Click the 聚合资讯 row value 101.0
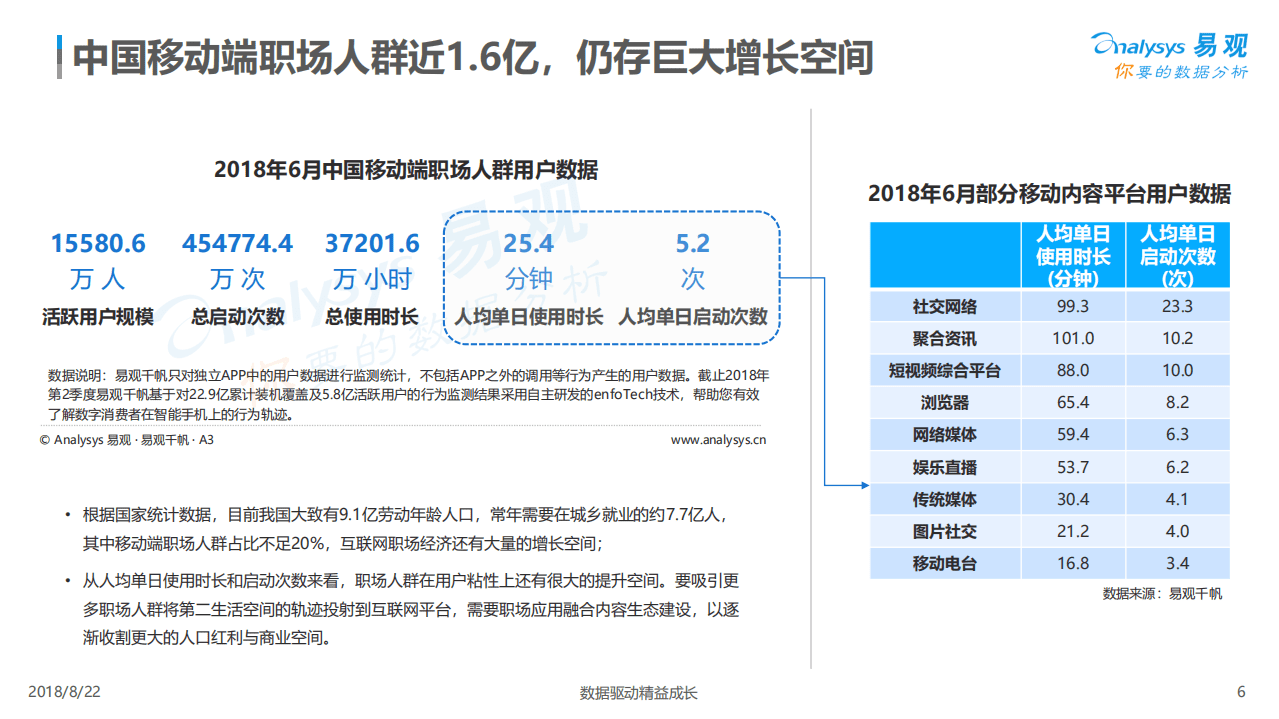This screenshot has height=719, width=1279. tap(1071, 338)
